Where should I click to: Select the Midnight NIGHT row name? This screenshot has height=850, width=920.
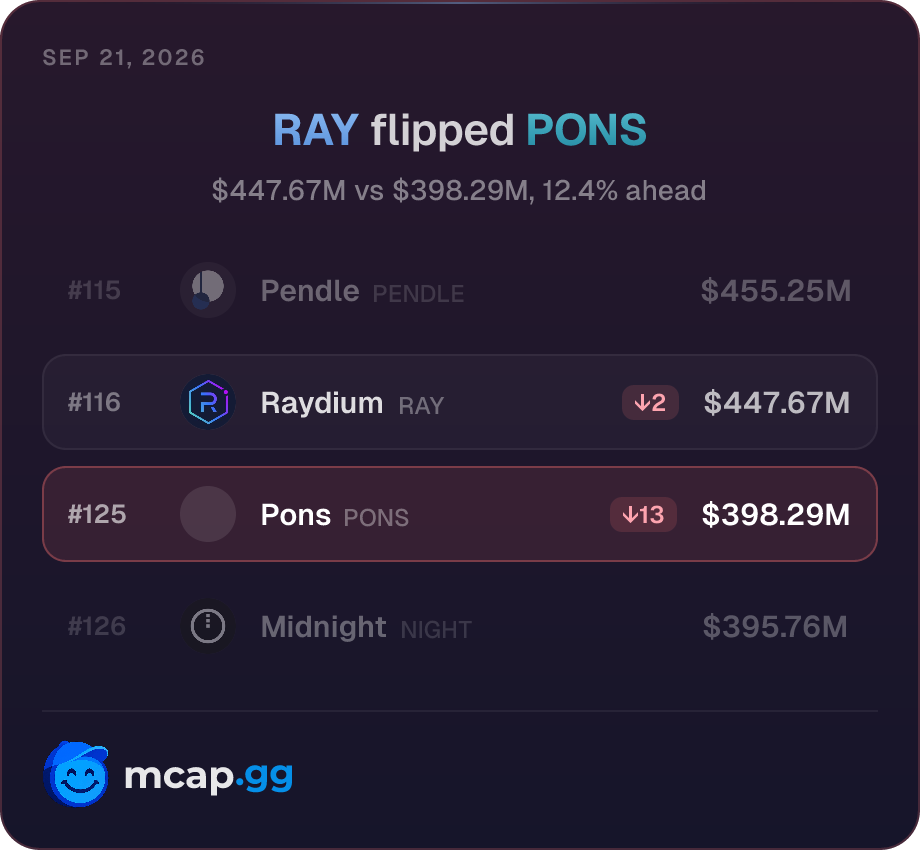pyautogui.click(x=366, y=627)
